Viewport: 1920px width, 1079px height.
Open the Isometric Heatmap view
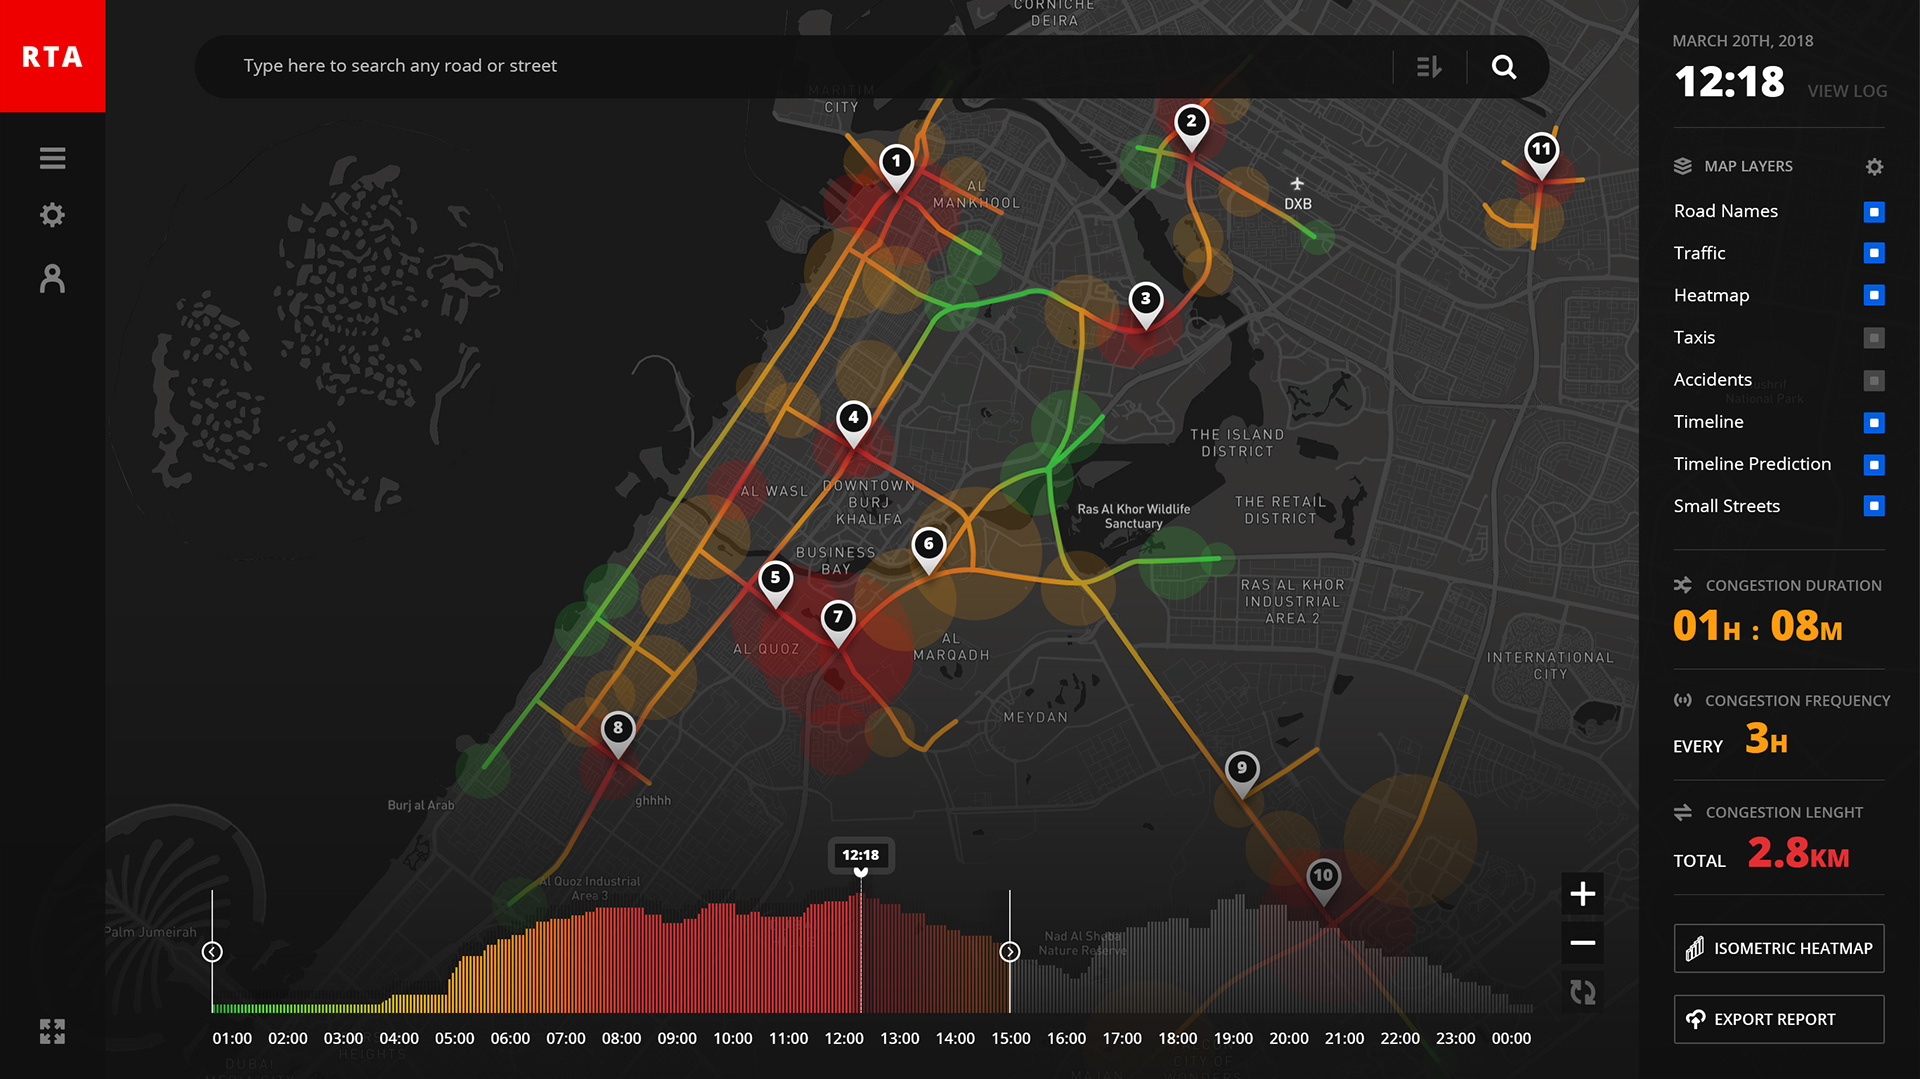[1779, 948]
